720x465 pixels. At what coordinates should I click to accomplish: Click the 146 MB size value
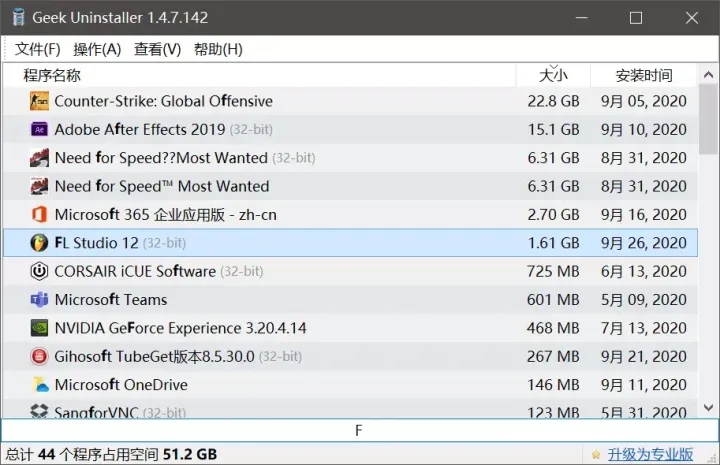[x=553, y=385]
